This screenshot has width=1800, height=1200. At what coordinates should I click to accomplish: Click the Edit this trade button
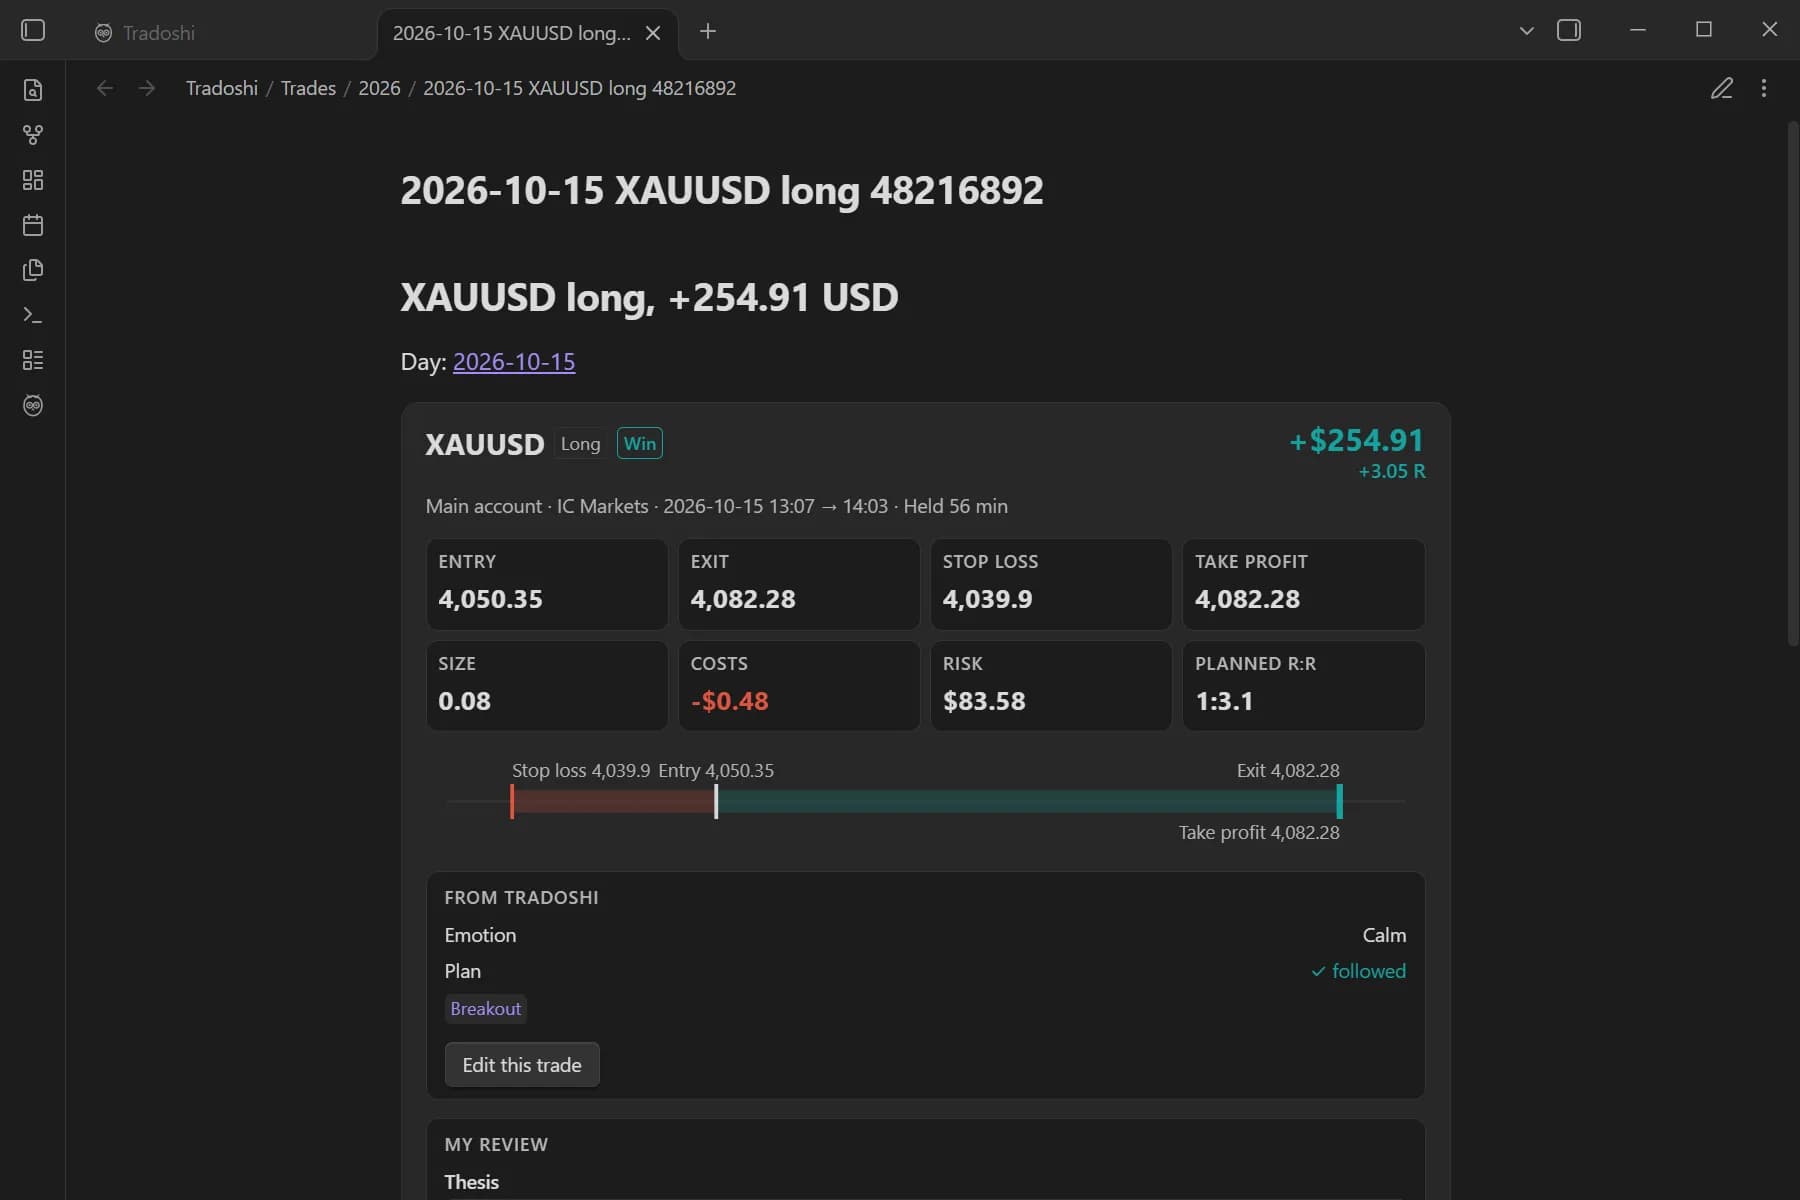pyautogui.click(x=522, y=1065)
